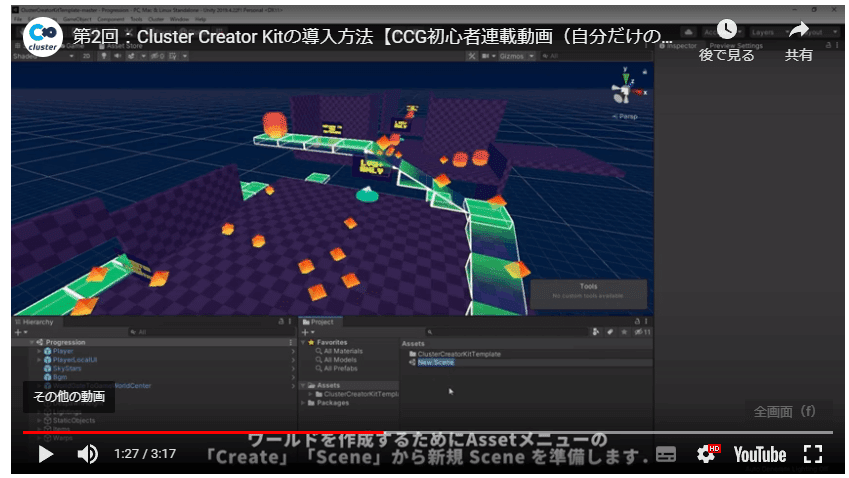849x478 pixels.
Task: Collapse the Assets folder tree
Action: [x=303, y=385]
